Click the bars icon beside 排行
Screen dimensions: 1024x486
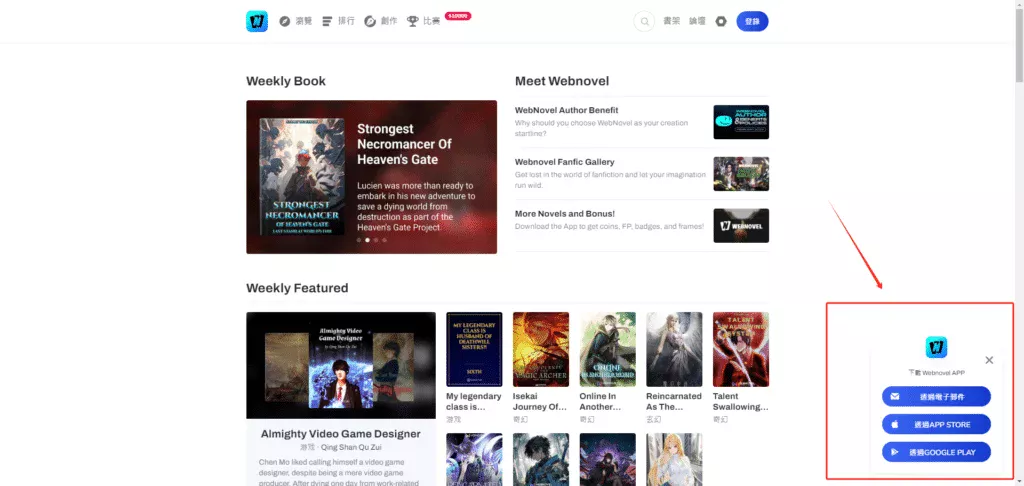(327, 21)
